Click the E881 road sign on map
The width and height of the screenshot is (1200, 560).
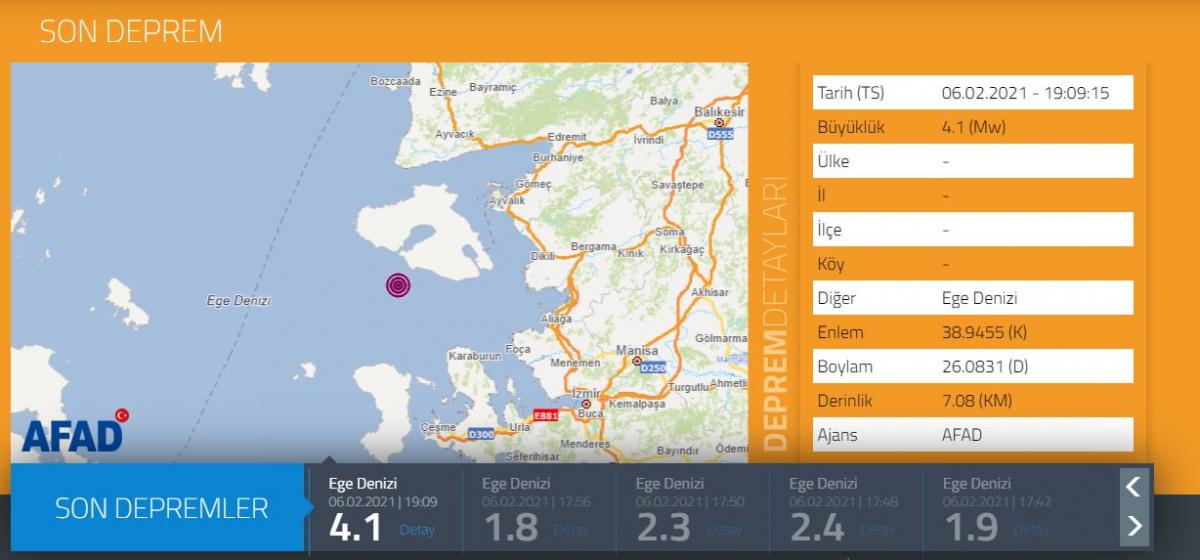pyautogui.click(x=545, y=415)
